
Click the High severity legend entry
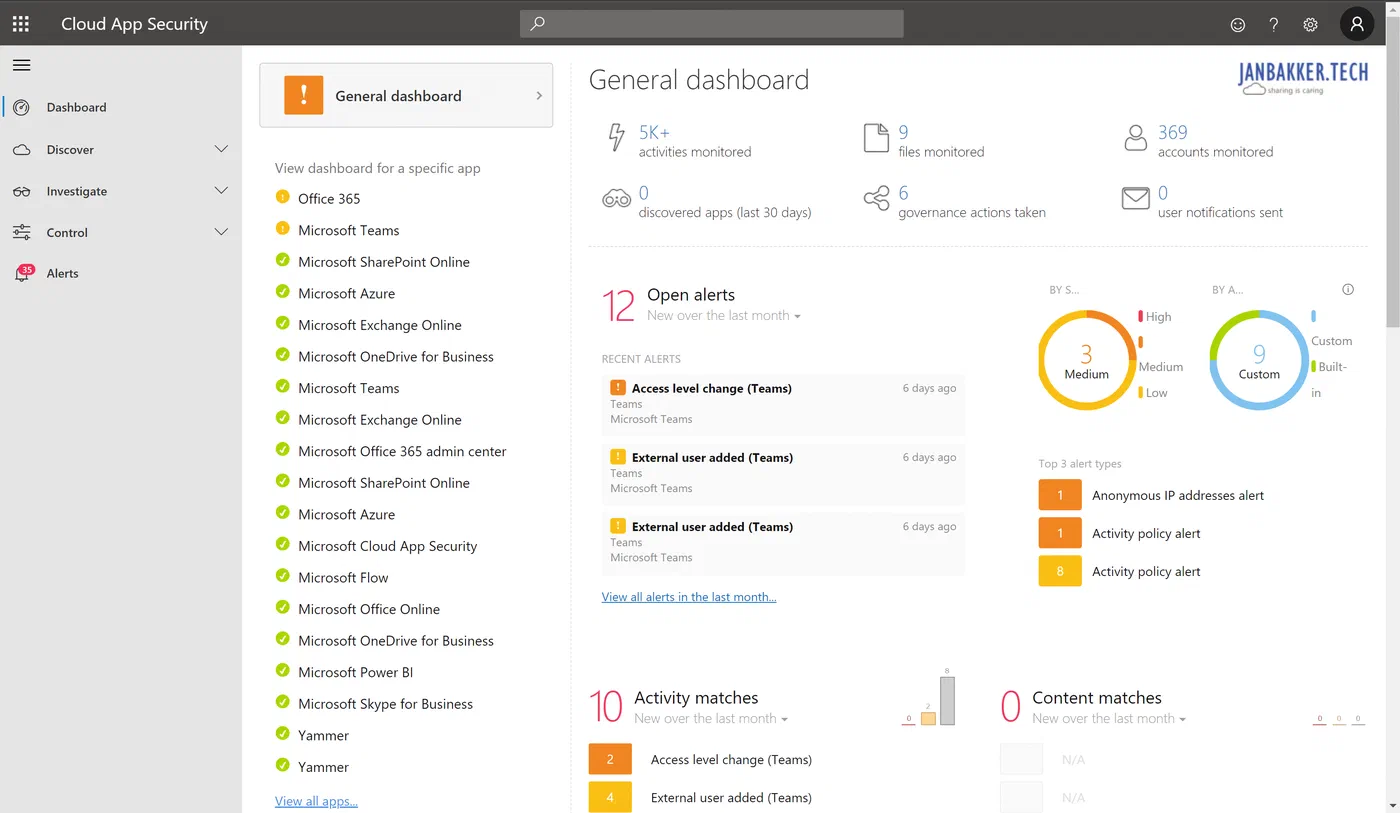tap(1155, 317)
